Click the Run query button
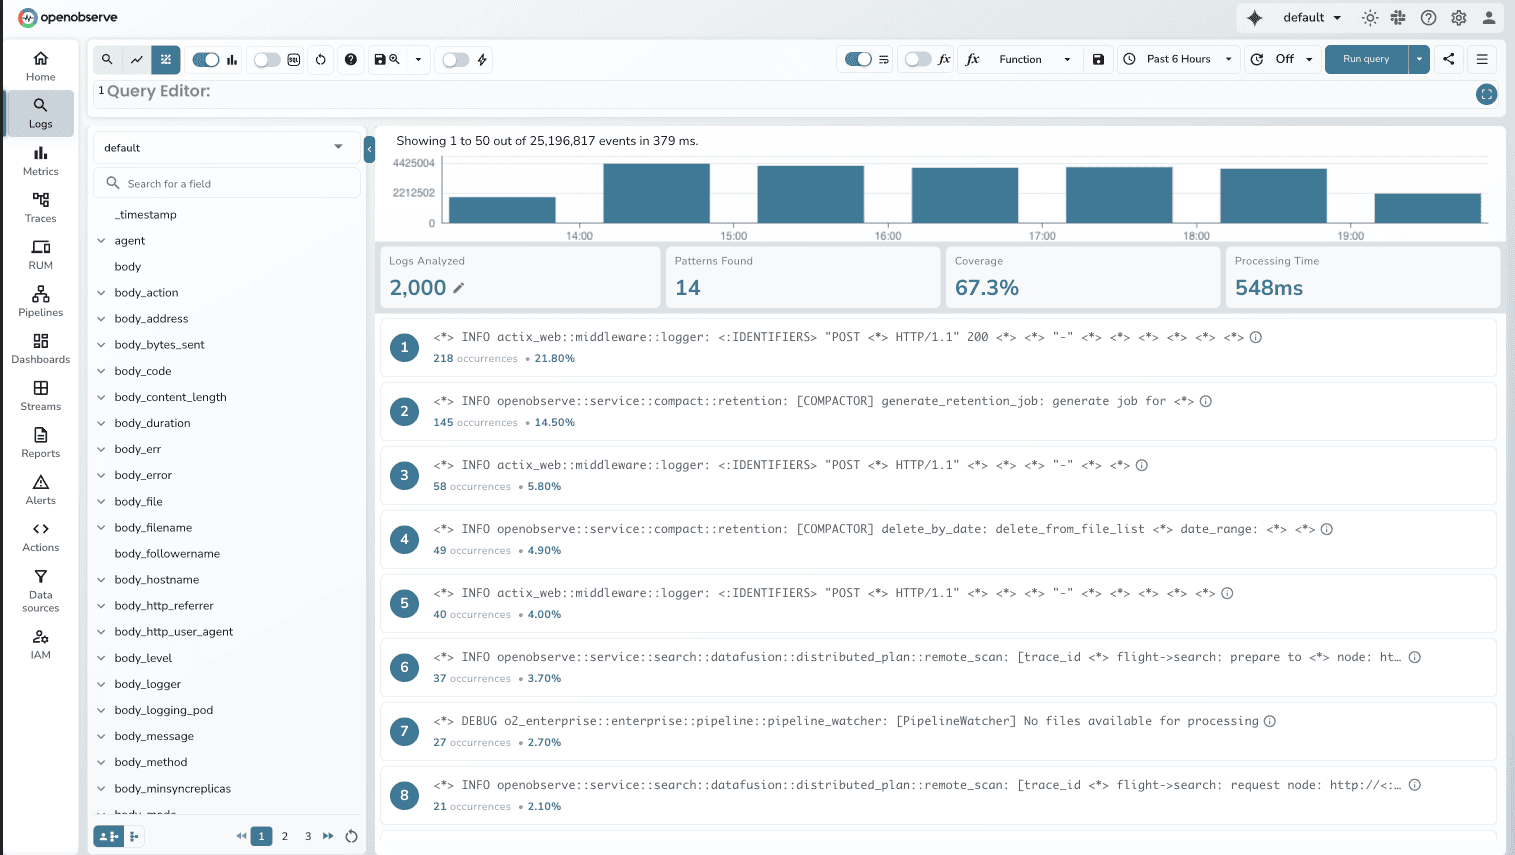The height and width of the screenshot is (855, 1515). 1366,59
